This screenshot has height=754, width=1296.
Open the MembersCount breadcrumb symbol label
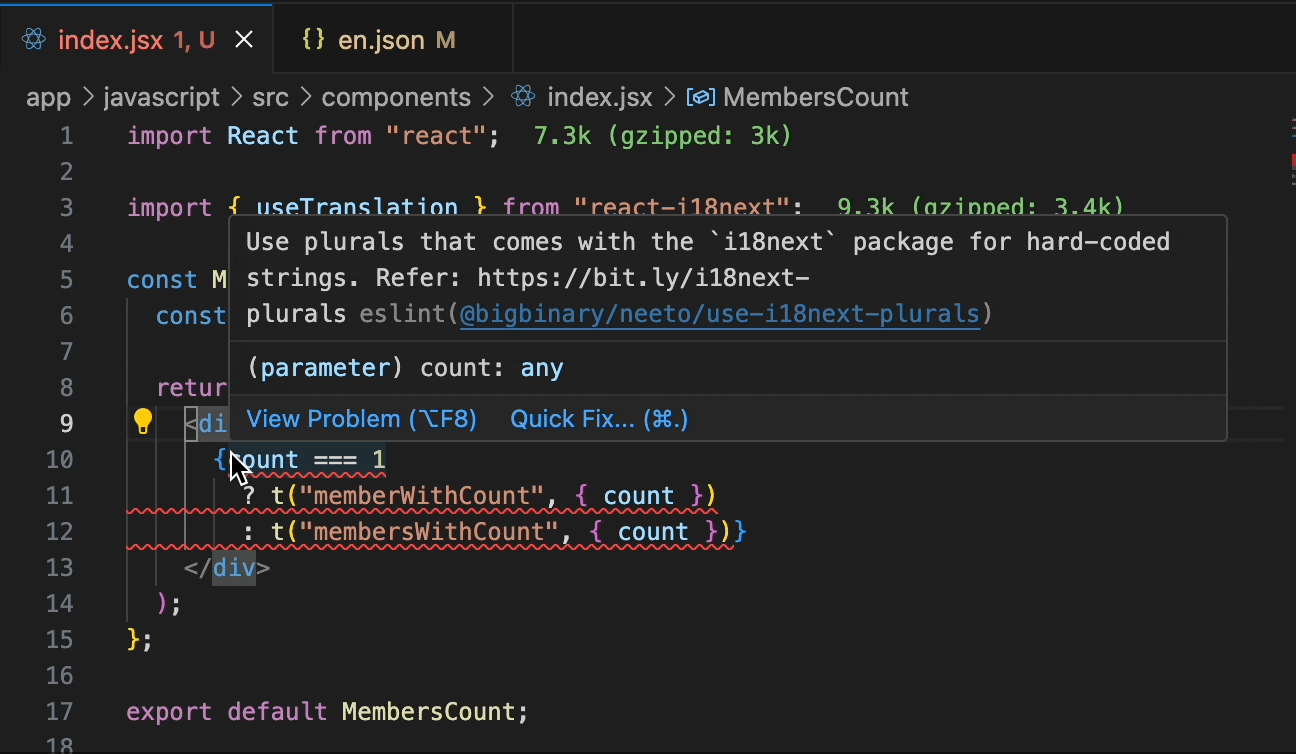coord(815,97)
